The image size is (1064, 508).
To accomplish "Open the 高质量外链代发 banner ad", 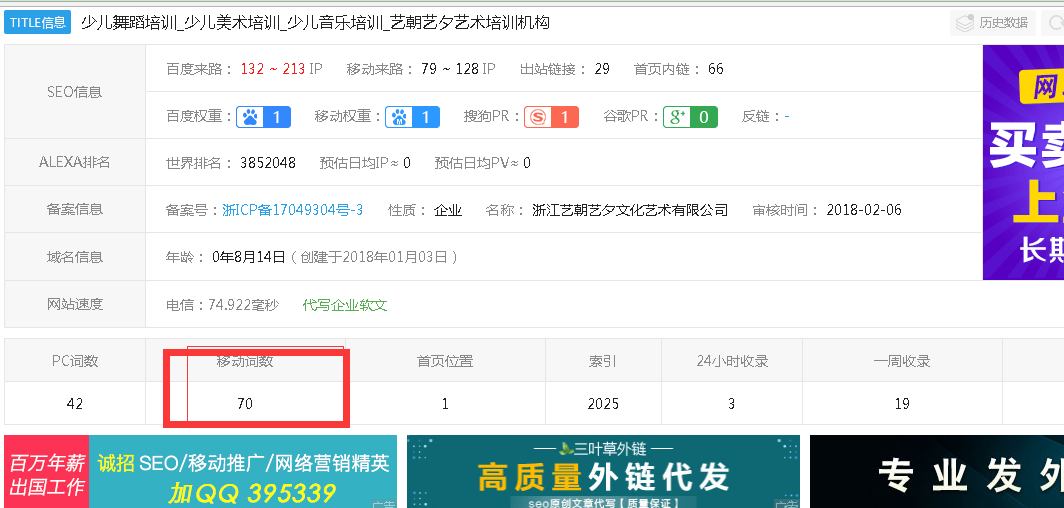I will pos(603,472).
